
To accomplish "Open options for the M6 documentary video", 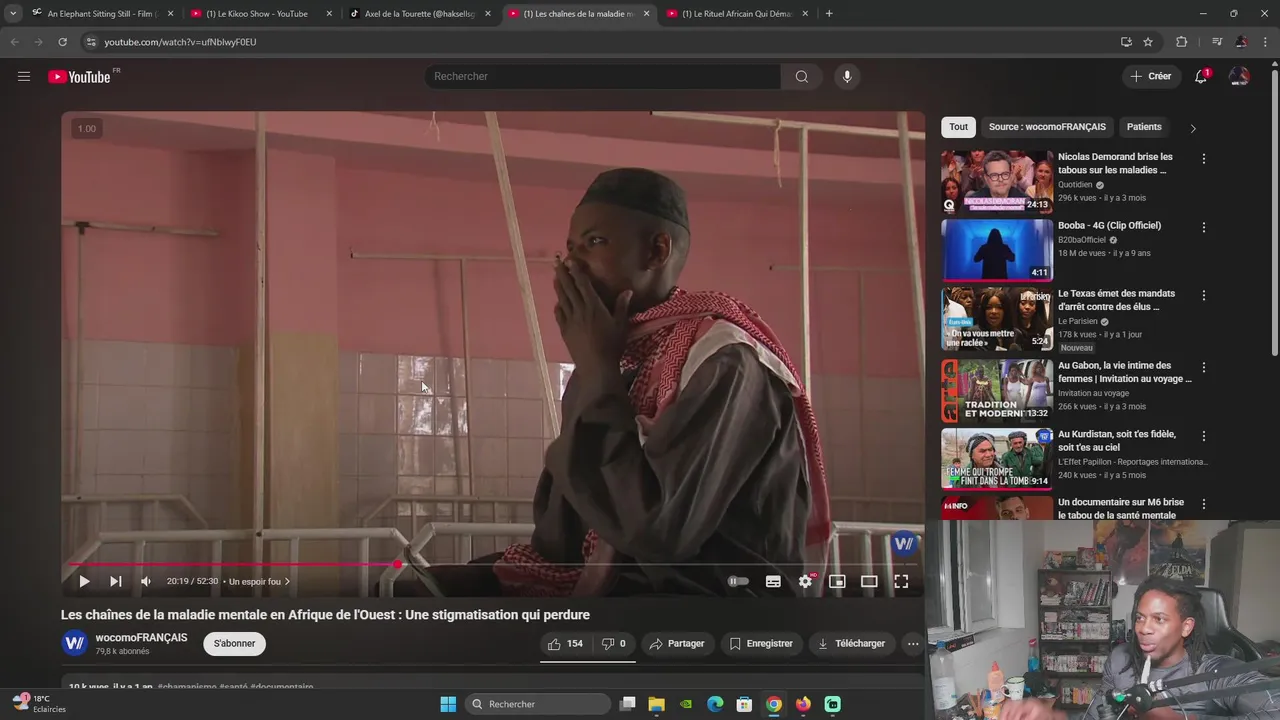I will point(1203,504).
